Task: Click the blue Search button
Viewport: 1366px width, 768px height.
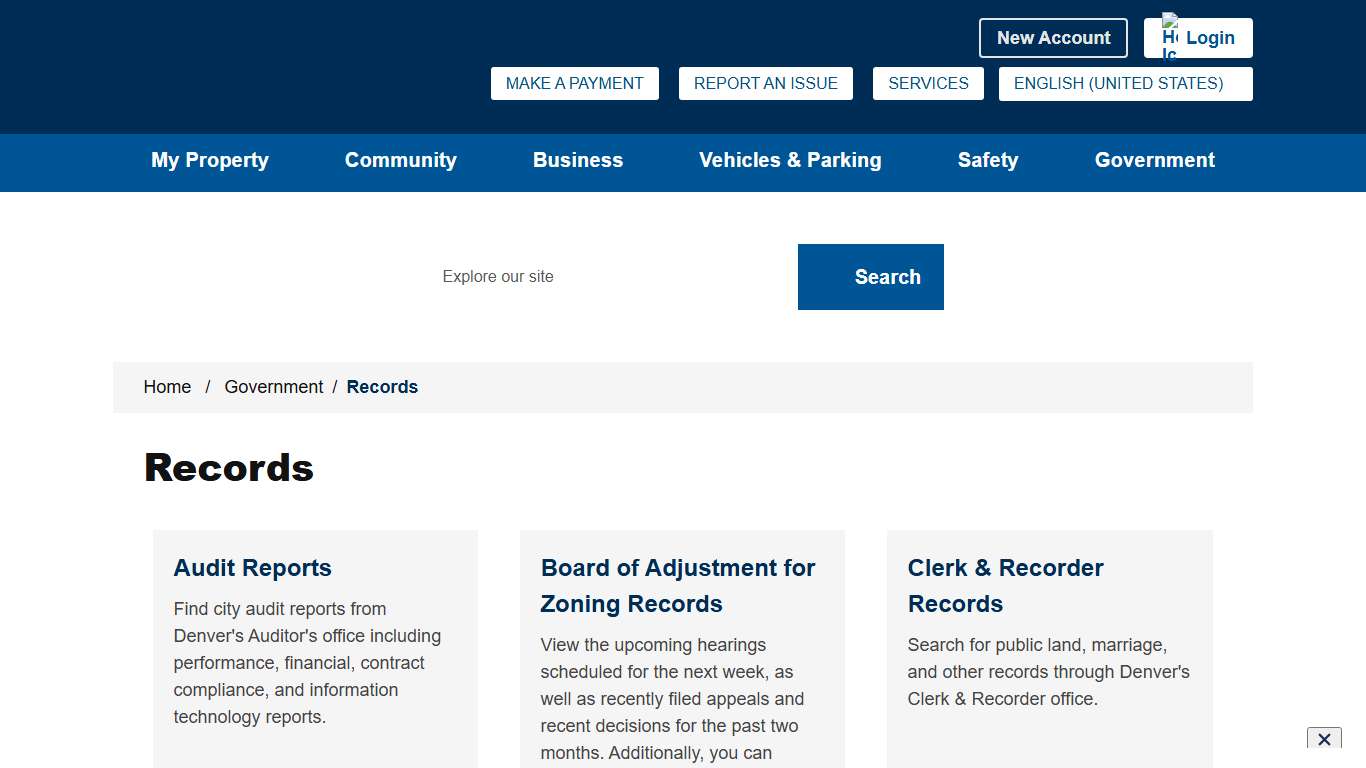Action: tap(870, 277)
